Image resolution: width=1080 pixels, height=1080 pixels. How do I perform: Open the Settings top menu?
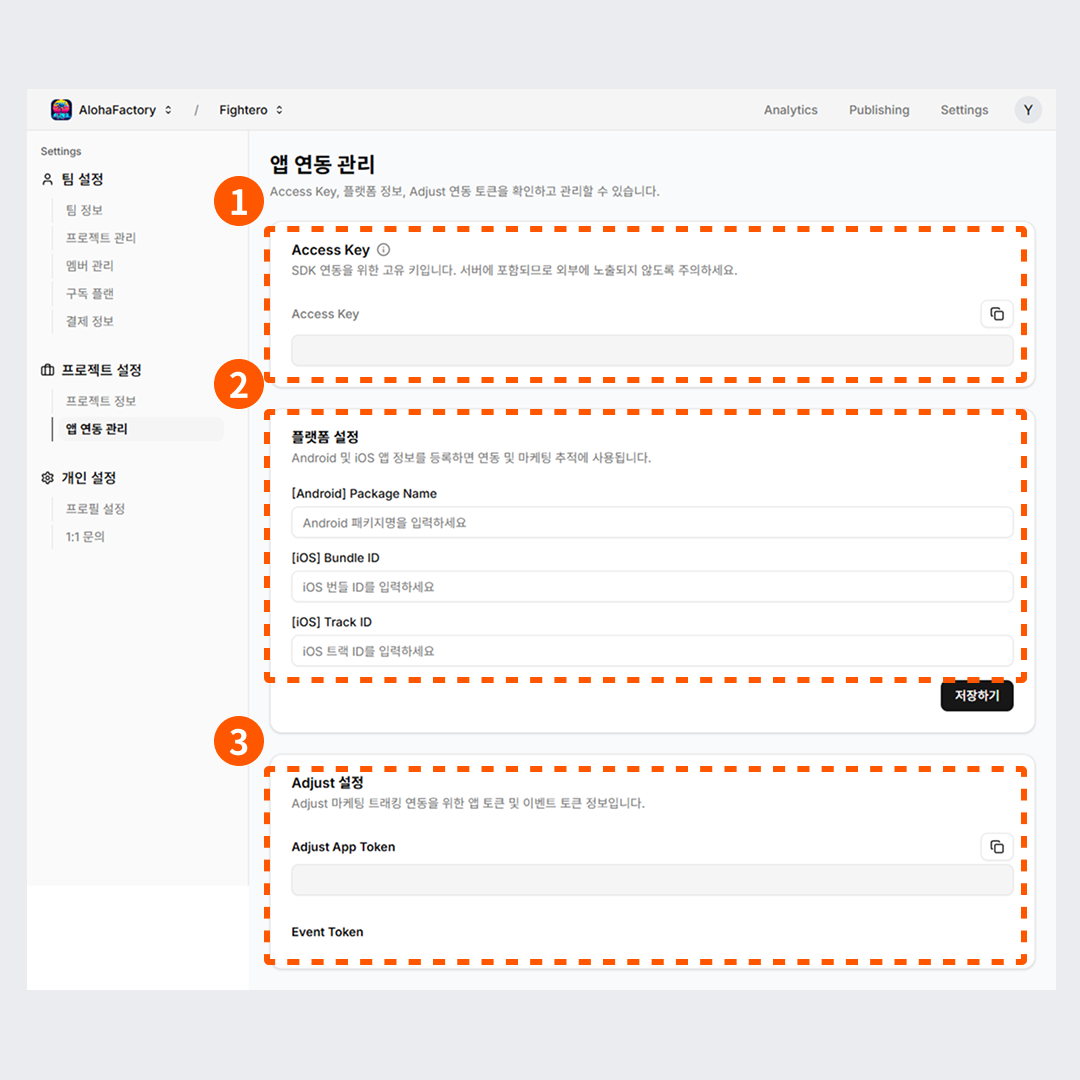[x=964, y=110]
